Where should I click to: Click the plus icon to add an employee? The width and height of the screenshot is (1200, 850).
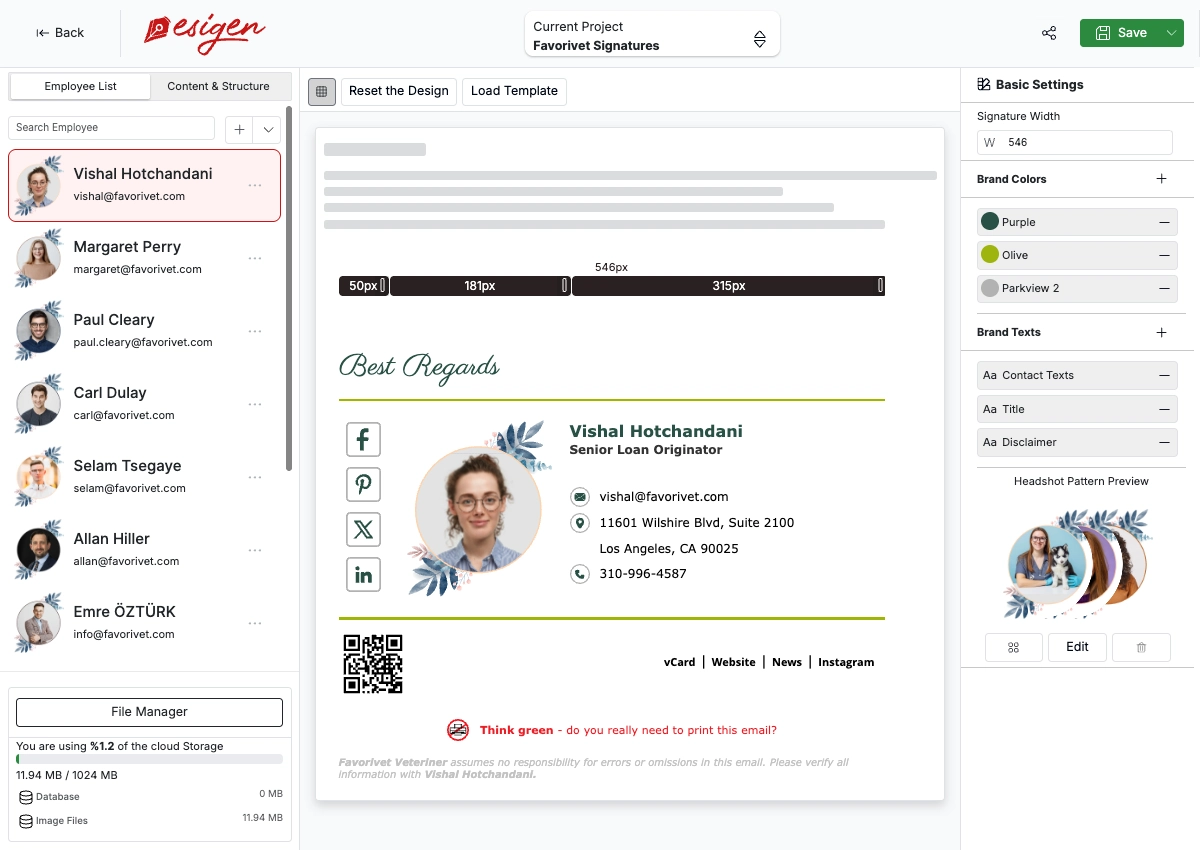pos(239,129)
